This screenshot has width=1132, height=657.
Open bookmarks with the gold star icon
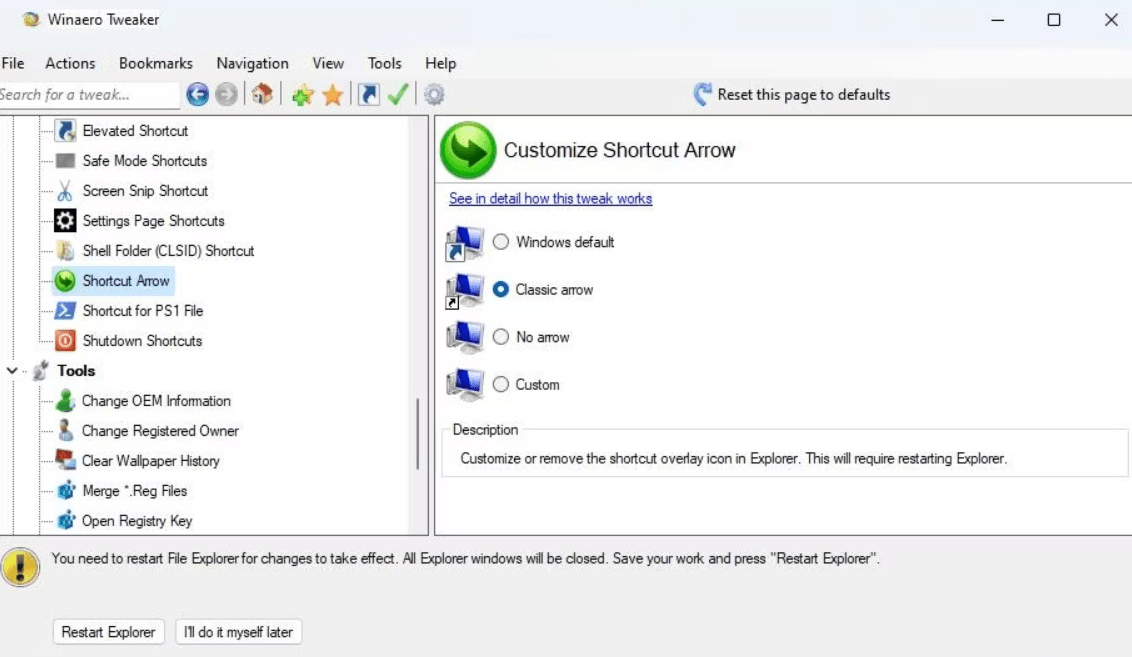click(333, 95)
